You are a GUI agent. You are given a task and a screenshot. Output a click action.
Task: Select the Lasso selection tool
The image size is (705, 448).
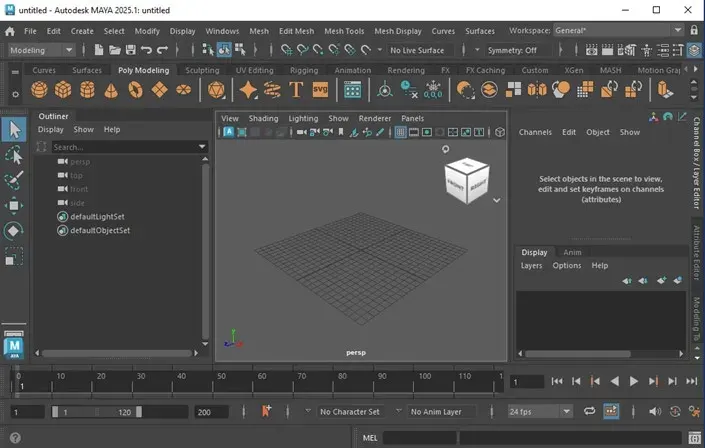point(14,155)
